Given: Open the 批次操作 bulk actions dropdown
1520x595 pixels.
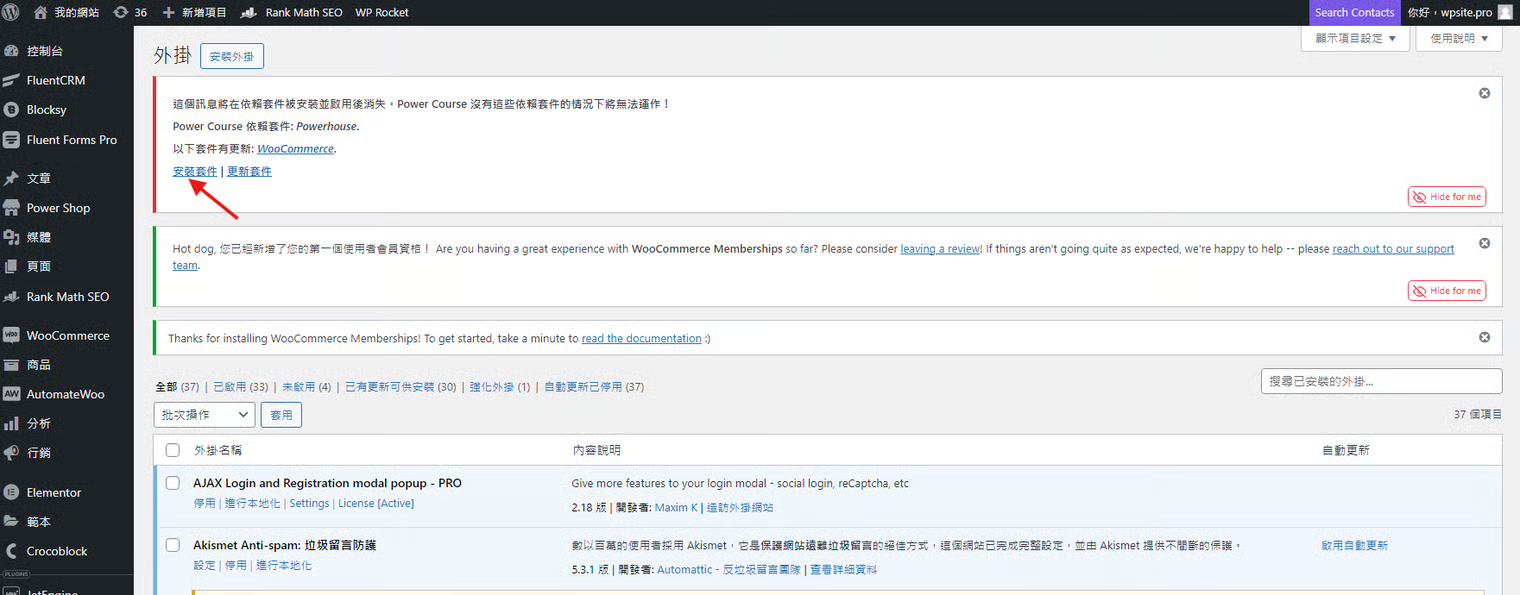Looking at the screenshot, I should (x=204, y=414).
